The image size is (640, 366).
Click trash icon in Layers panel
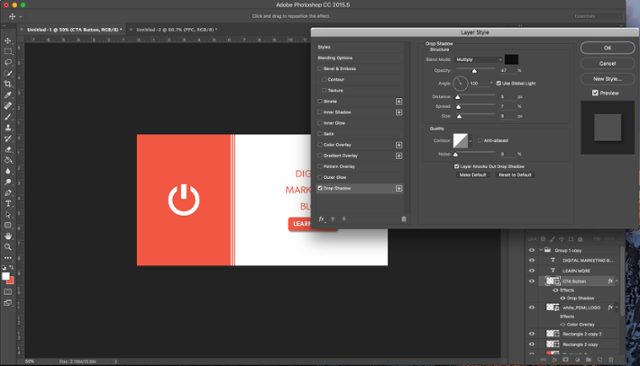[611, 359]
